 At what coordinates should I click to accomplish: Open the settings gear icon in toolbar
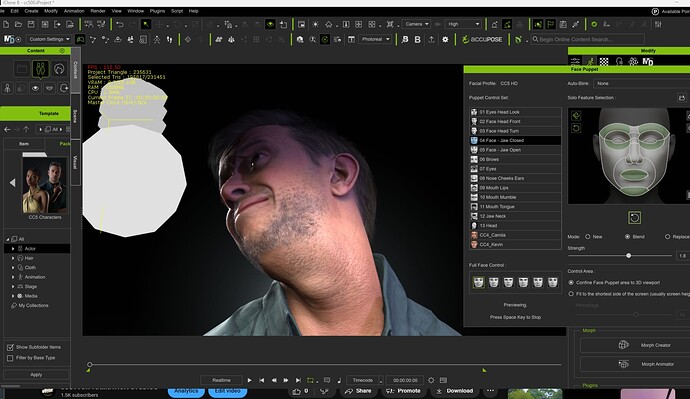pos(445,40)
